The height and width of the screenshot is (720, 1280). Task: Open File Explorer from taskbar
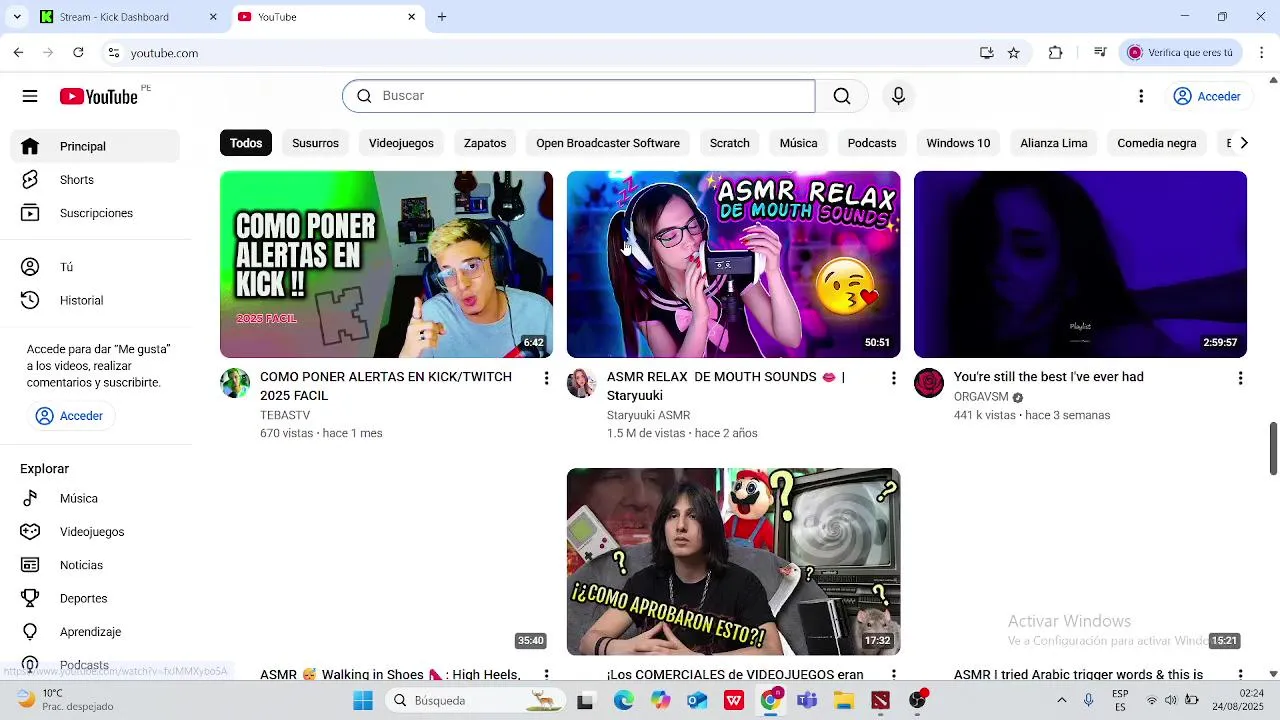pos(844,700)
